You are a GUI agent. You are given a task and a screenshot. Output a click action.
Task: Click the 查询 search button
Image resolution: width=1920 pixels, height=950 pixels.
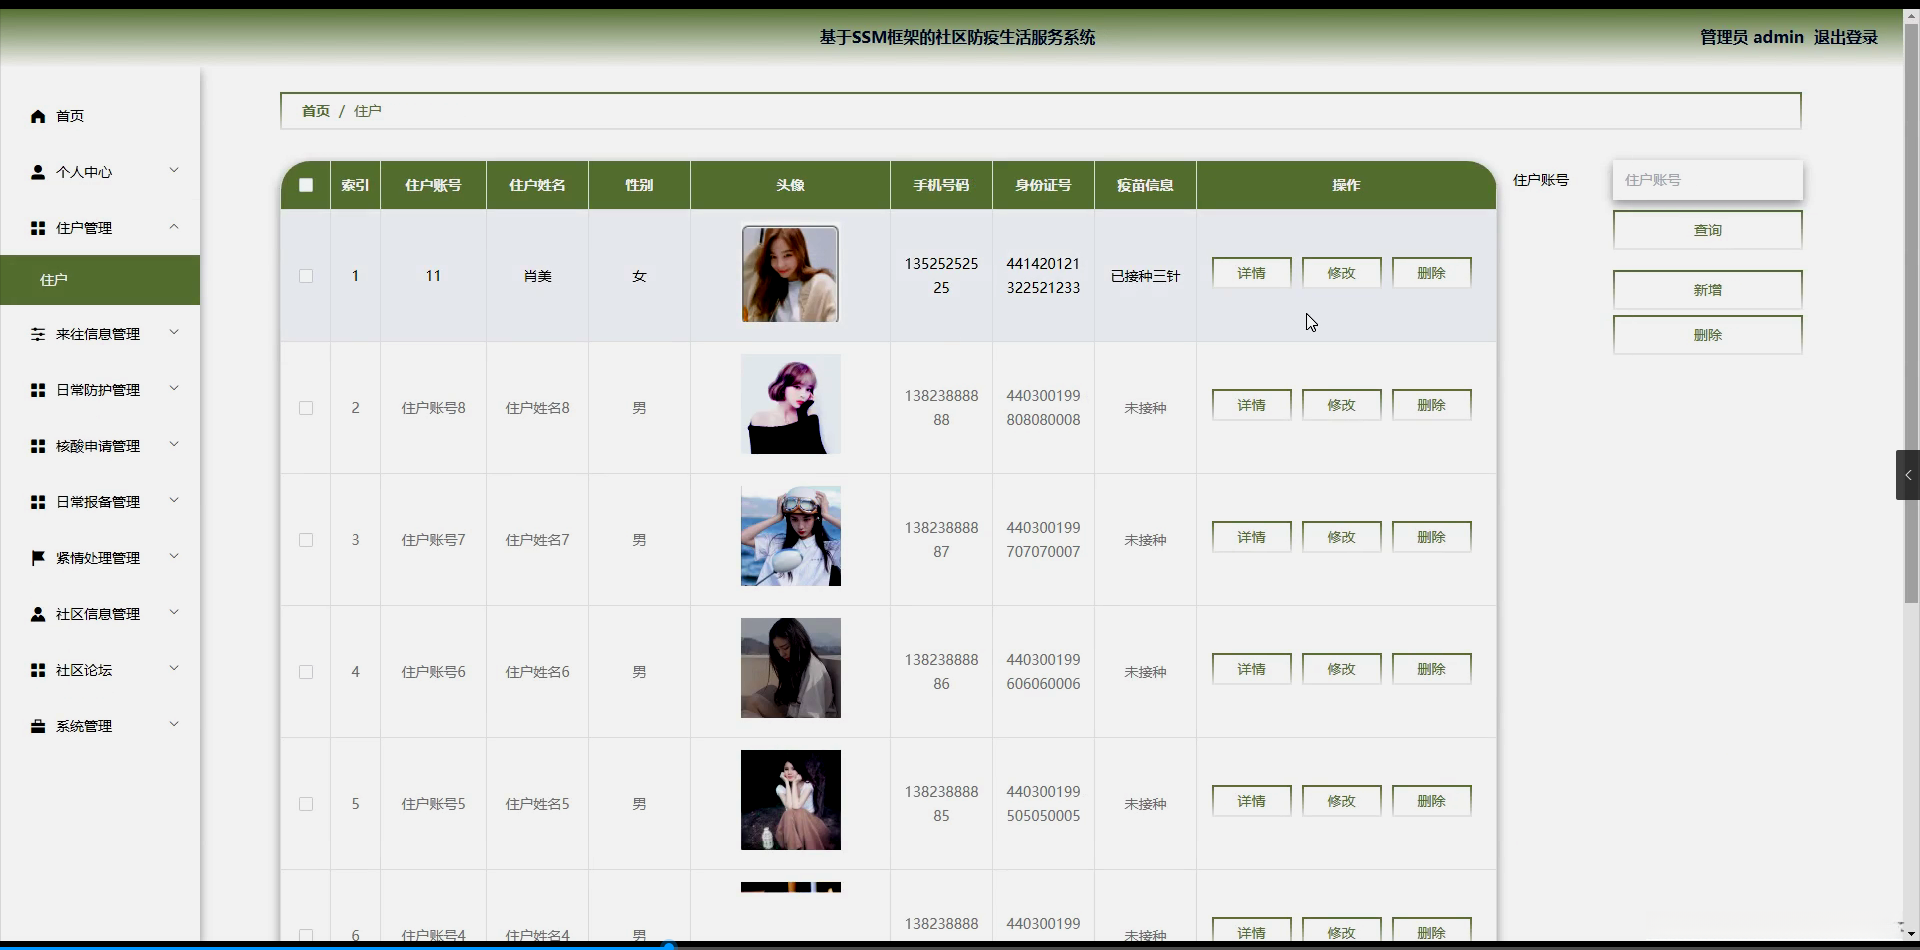point(1707,230)
